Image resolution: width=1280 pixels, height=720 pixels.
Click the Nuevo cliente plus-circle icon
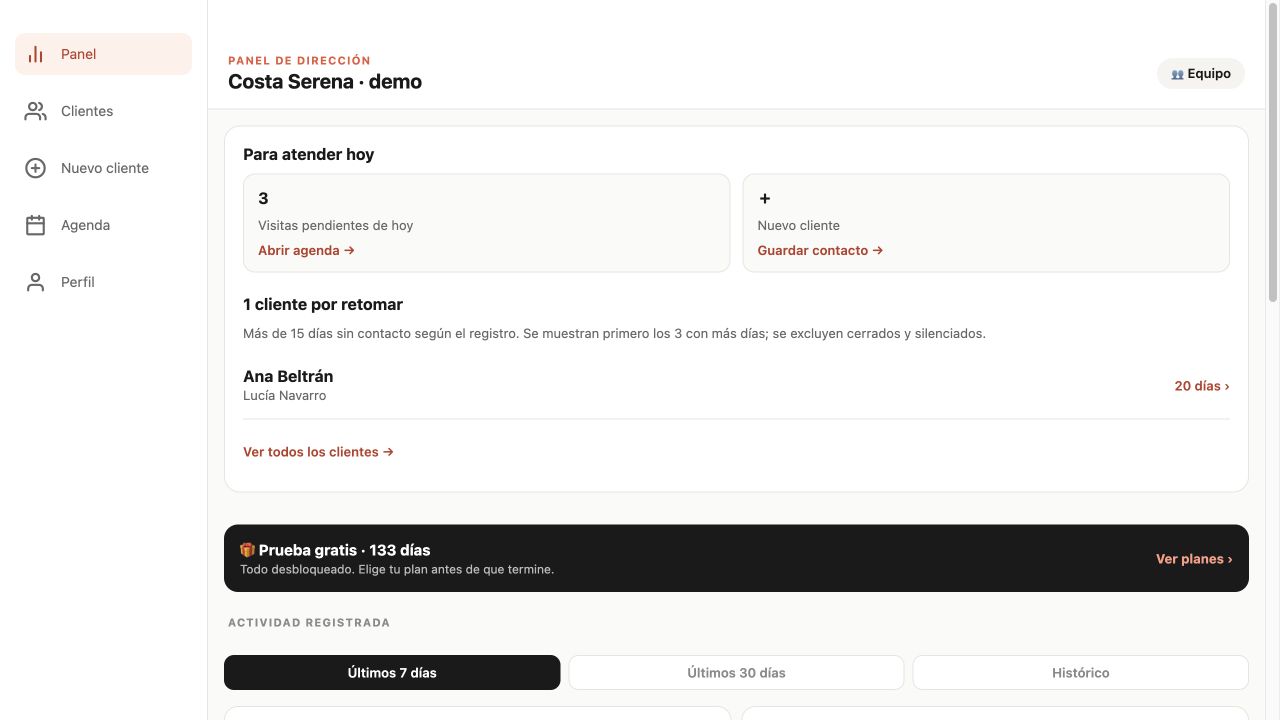[36, 168]
